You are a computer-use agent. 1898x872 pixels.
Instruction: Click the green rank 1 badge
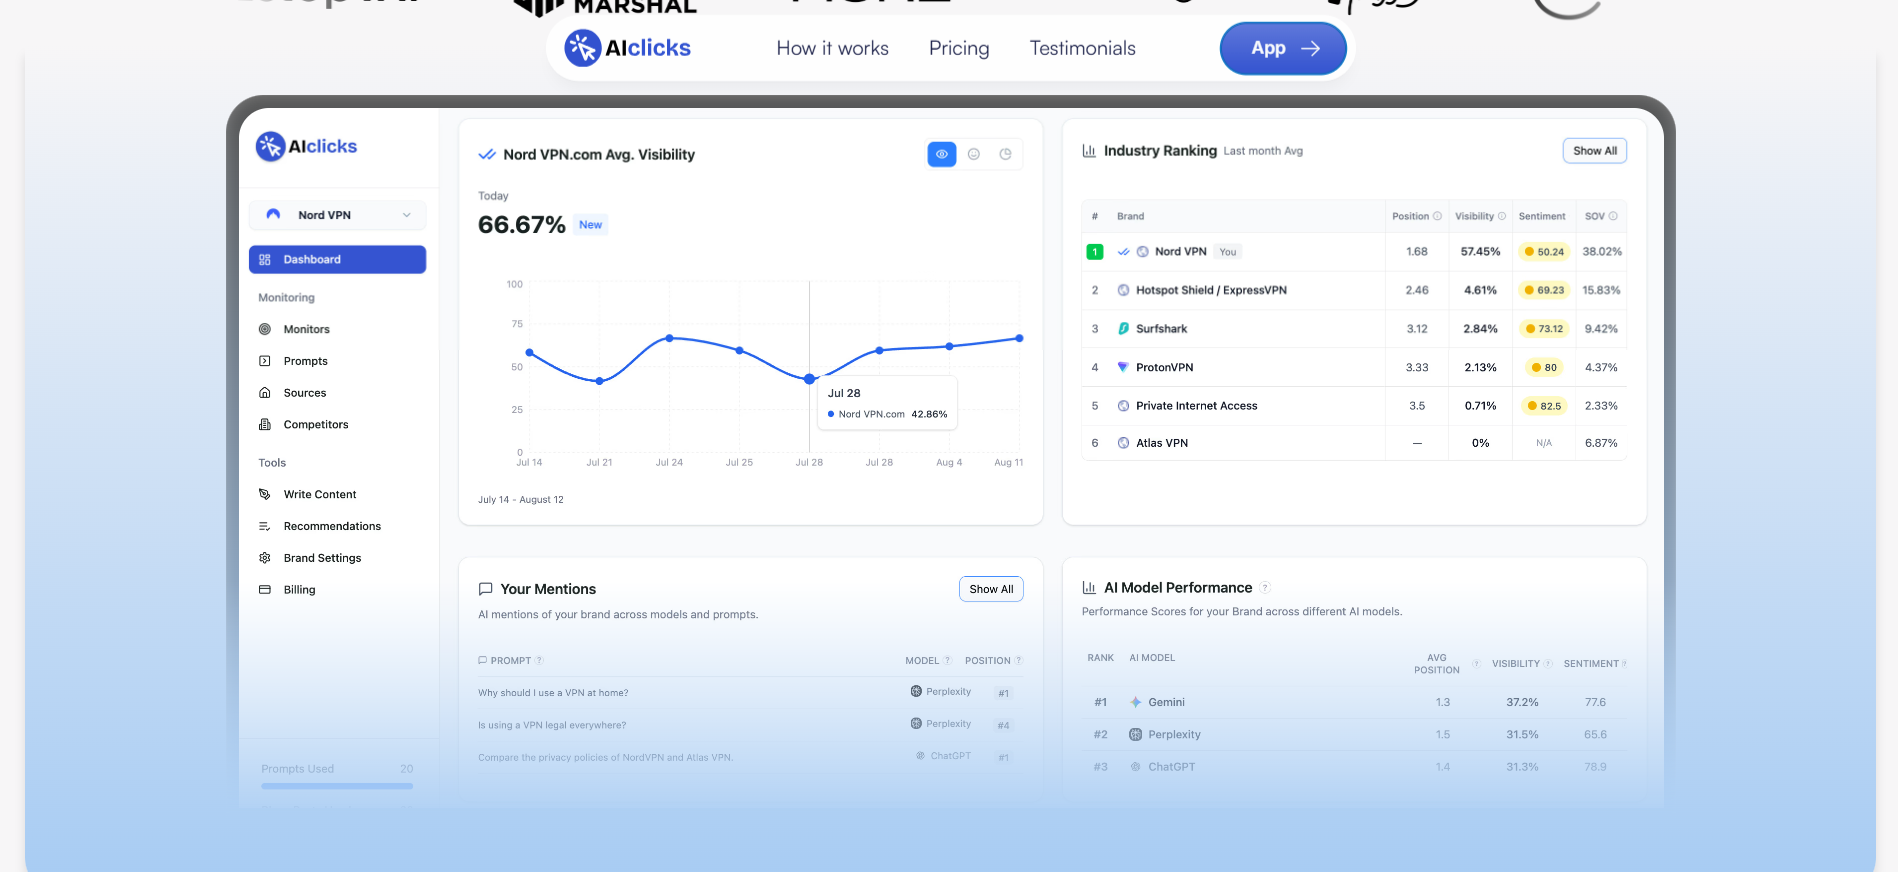(1095, 252)
